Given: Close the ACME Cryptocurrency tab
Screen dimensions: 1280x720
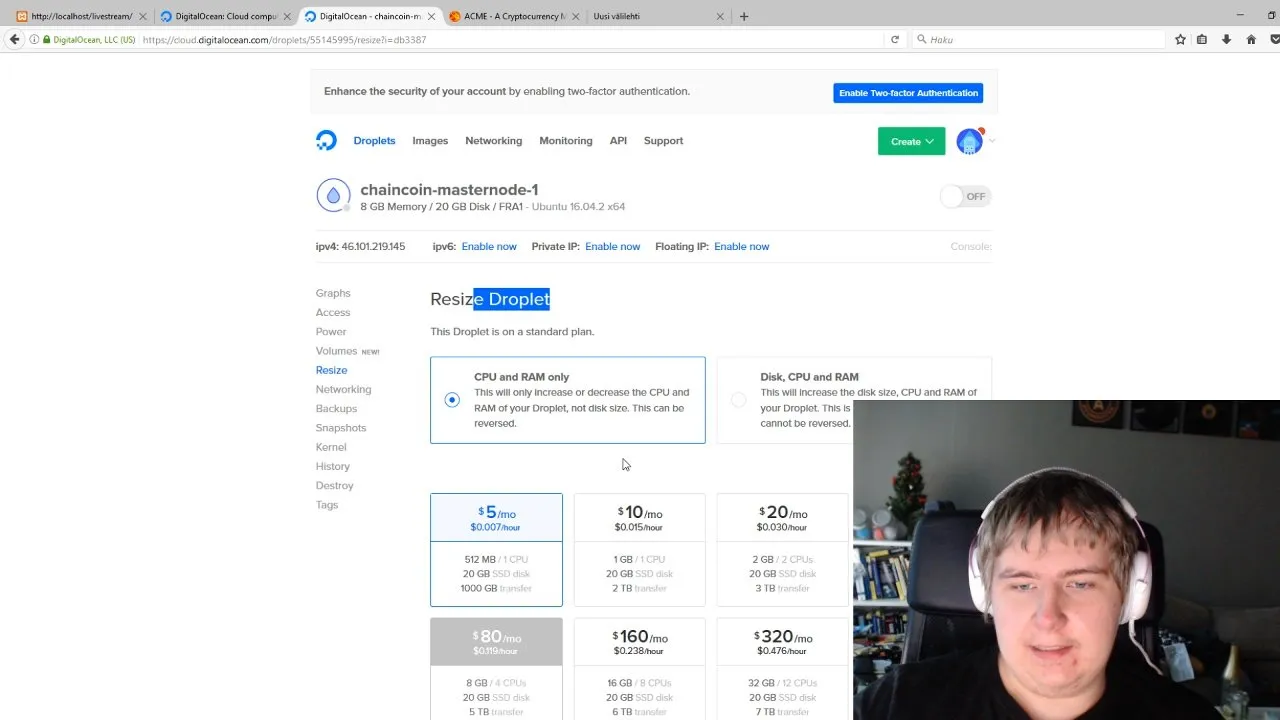Looking at the screenshot, I should click(x=575, y=16).
